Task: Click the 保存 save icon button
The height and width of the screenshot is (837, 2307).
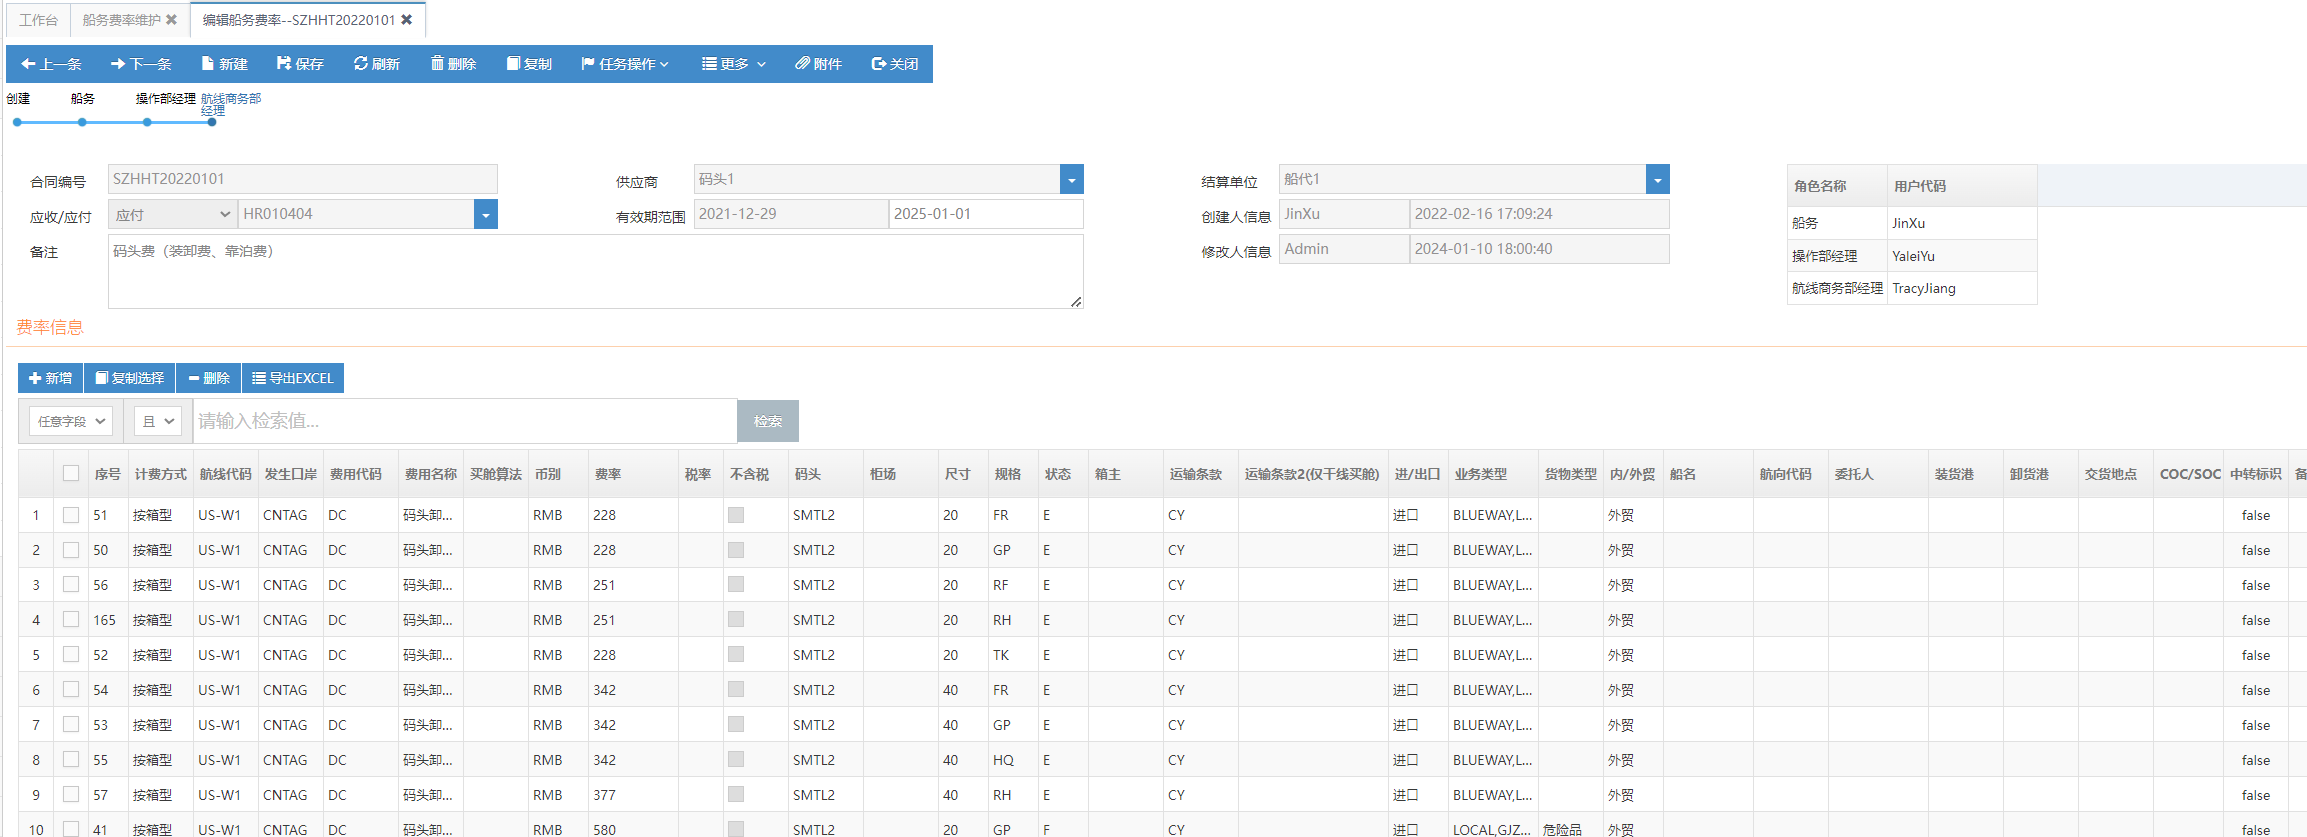Action: point(300,64)
